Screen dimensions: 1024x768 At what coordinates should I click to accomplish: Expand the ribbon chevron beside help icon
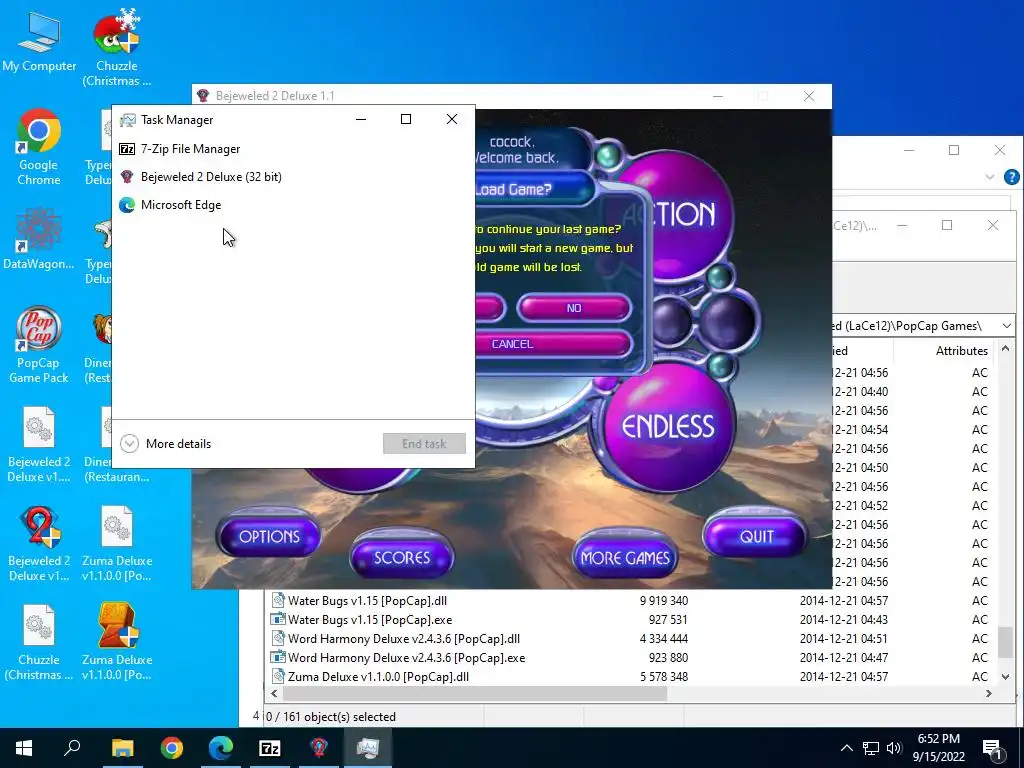point(990,177)
